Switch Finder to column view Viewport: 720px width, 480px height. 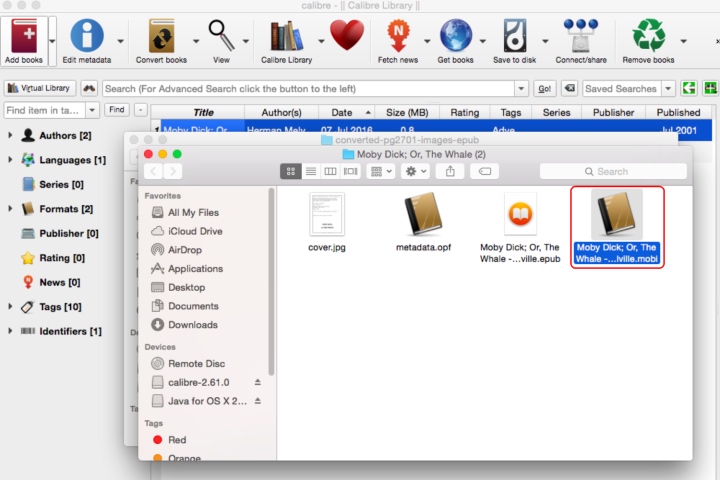tap(330, 171)
